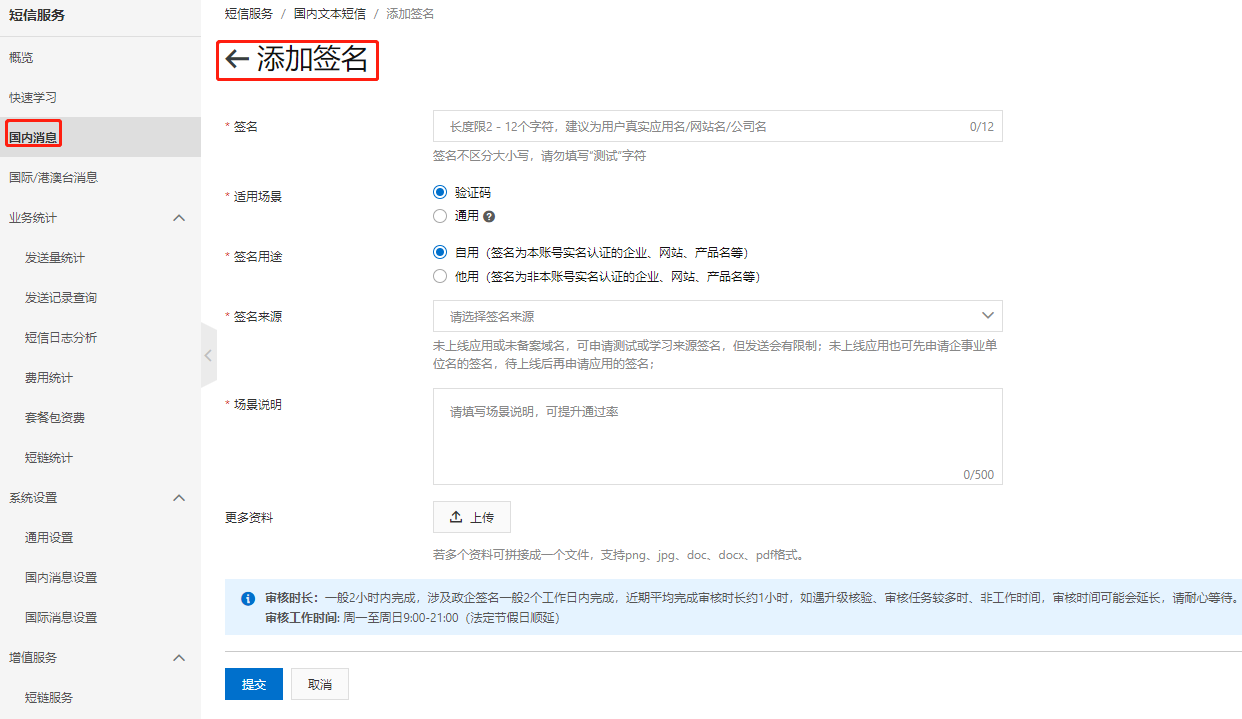
Task: Open the 签名来源 dropdown
Action: (x=717, y=316)
